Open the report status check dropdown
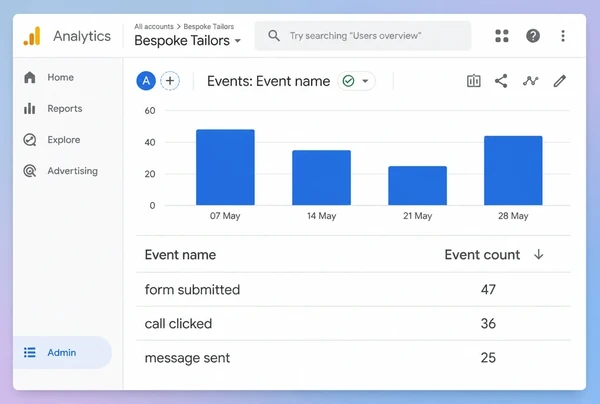The image size is (600, 404). 356,81
